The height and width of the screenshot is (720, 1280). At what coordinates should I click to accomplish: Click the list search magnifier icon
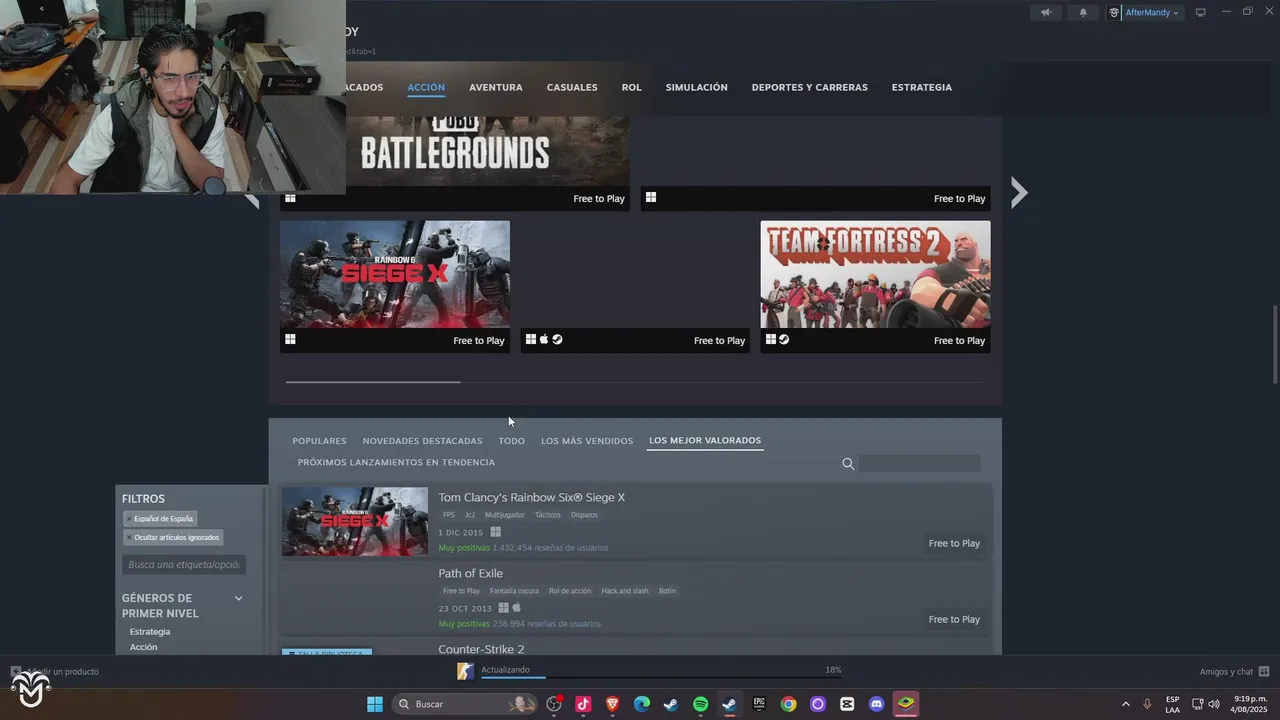pyautogui.click(x=848, y=464)
